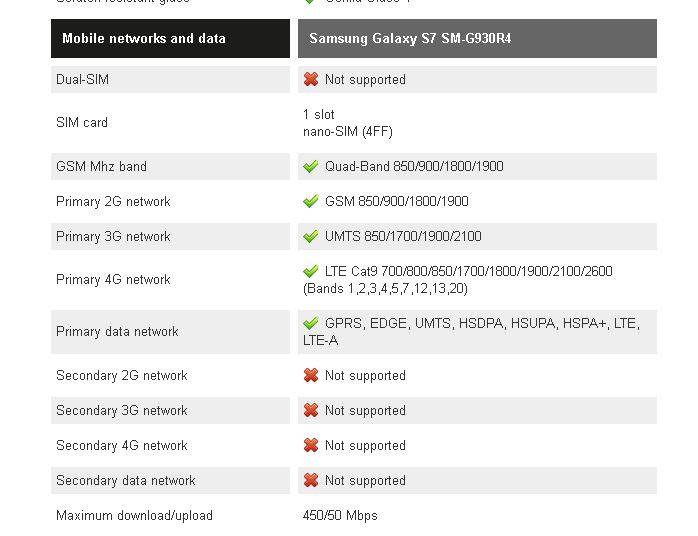Viewport: 698px width, 536px height.
Task: Click red X for Secondary 3G network
Action: click(x=311, y=410)
